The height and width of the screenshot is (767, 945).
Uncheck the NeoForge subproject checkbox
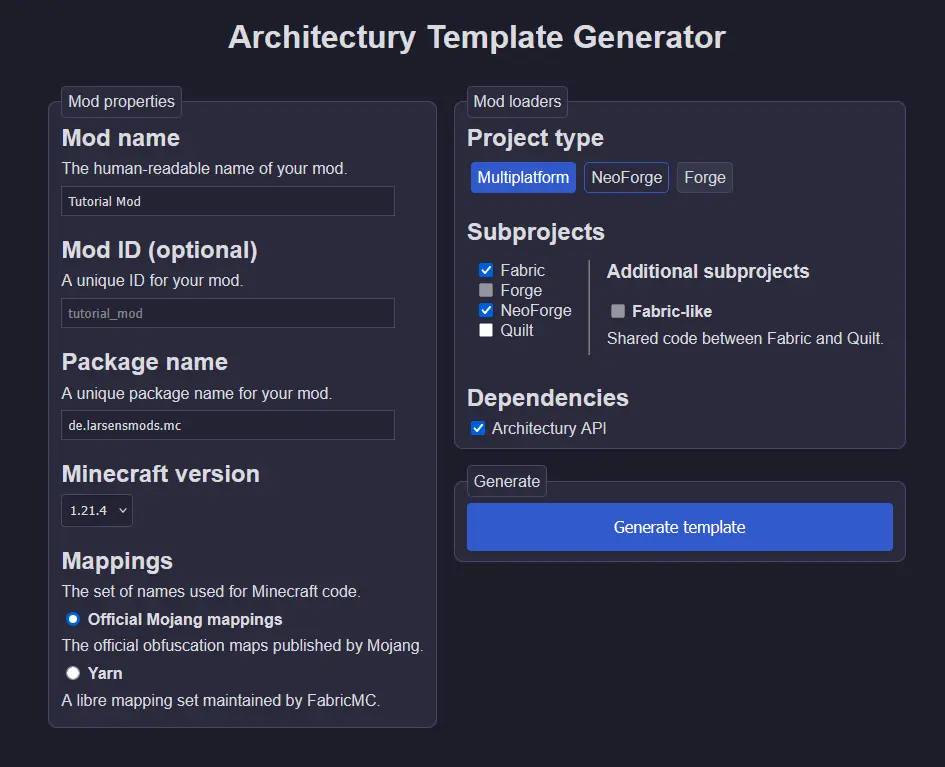click(x=486, y=310)
